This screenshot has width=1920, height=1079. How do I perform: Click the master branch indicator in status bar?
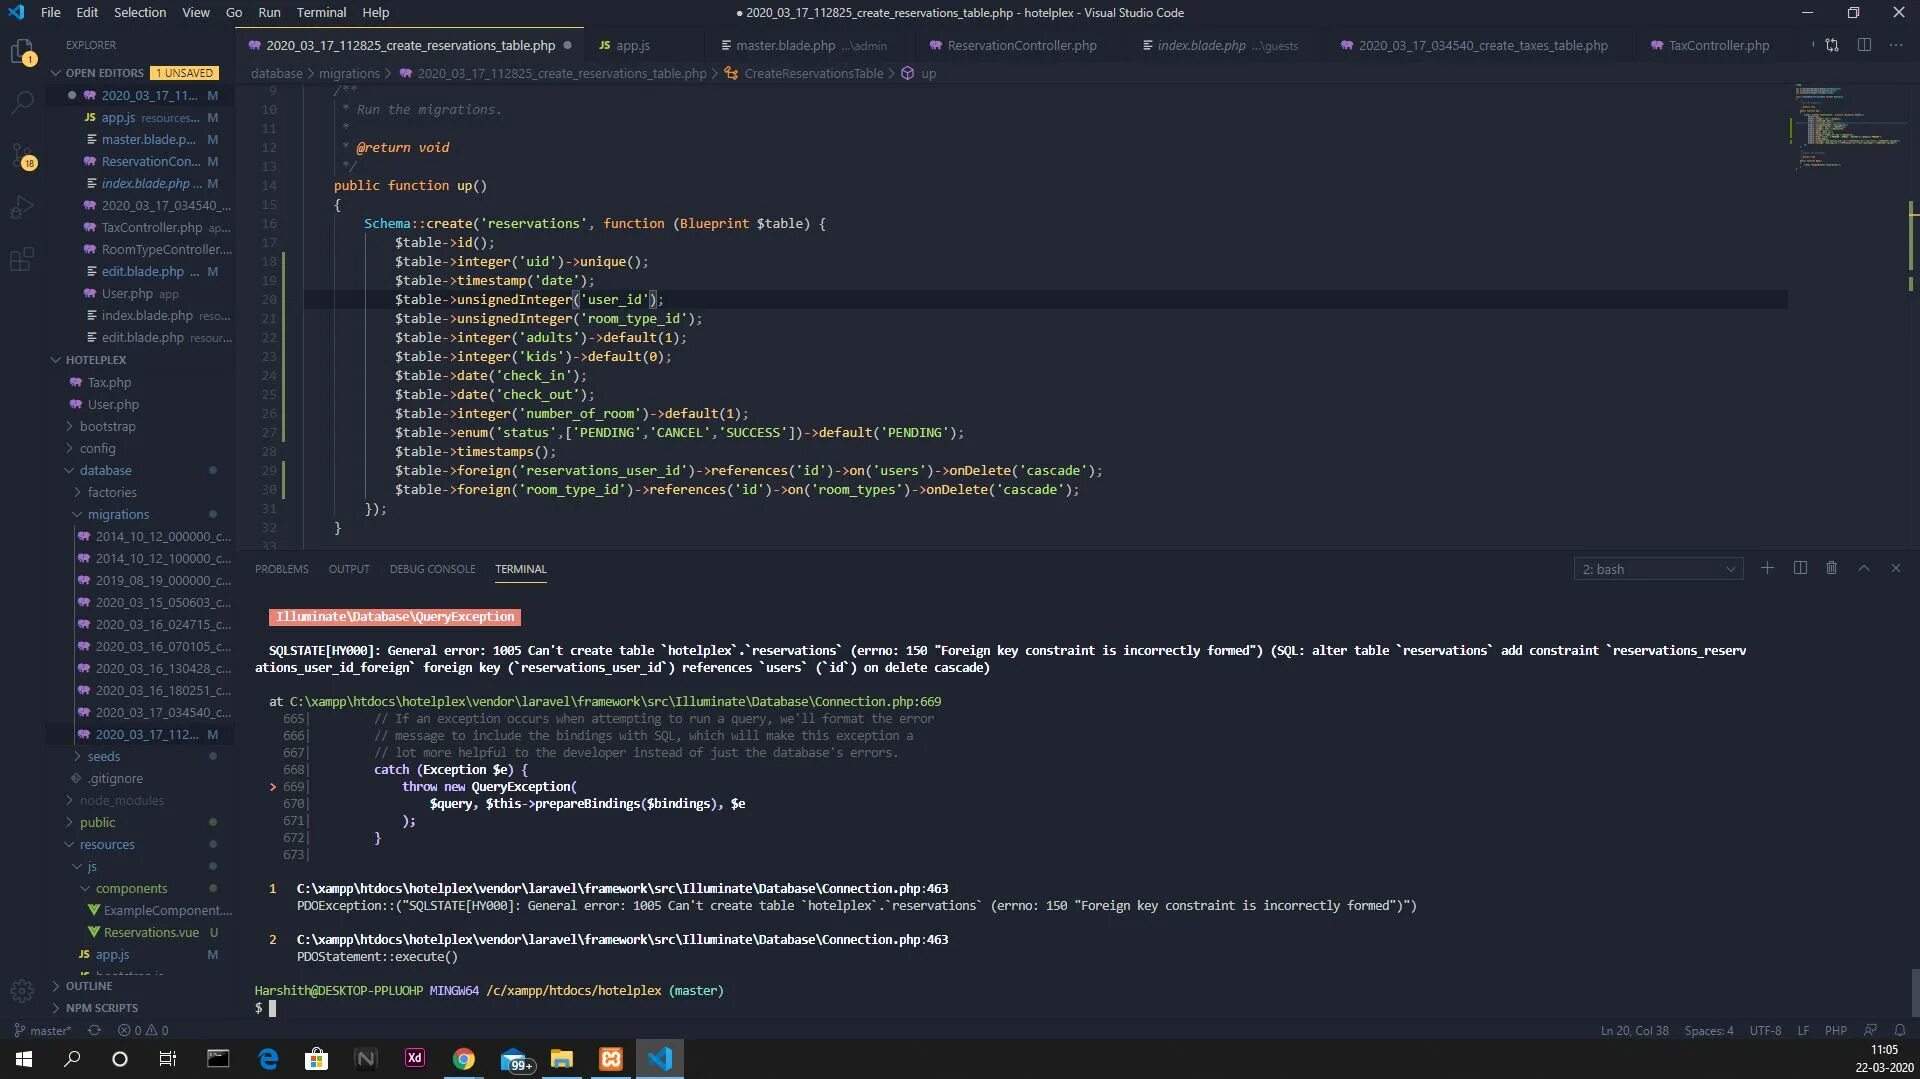(42, 1030)
